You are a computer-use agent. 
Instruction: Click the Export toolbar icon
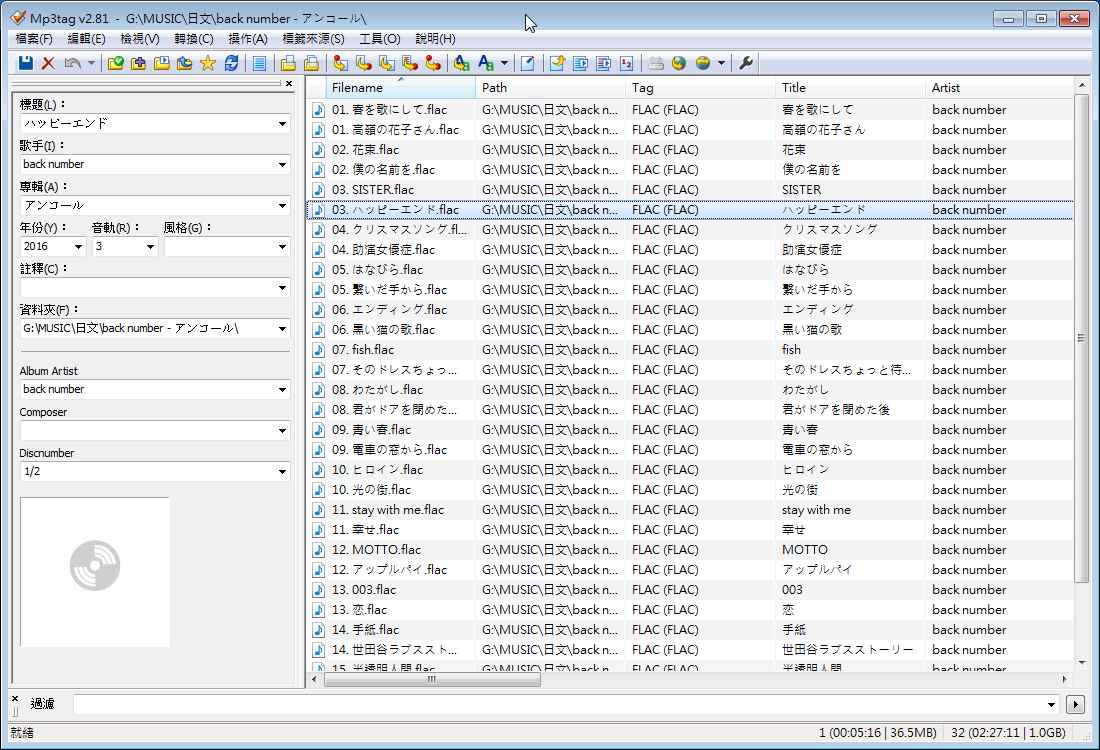[557, 63]
